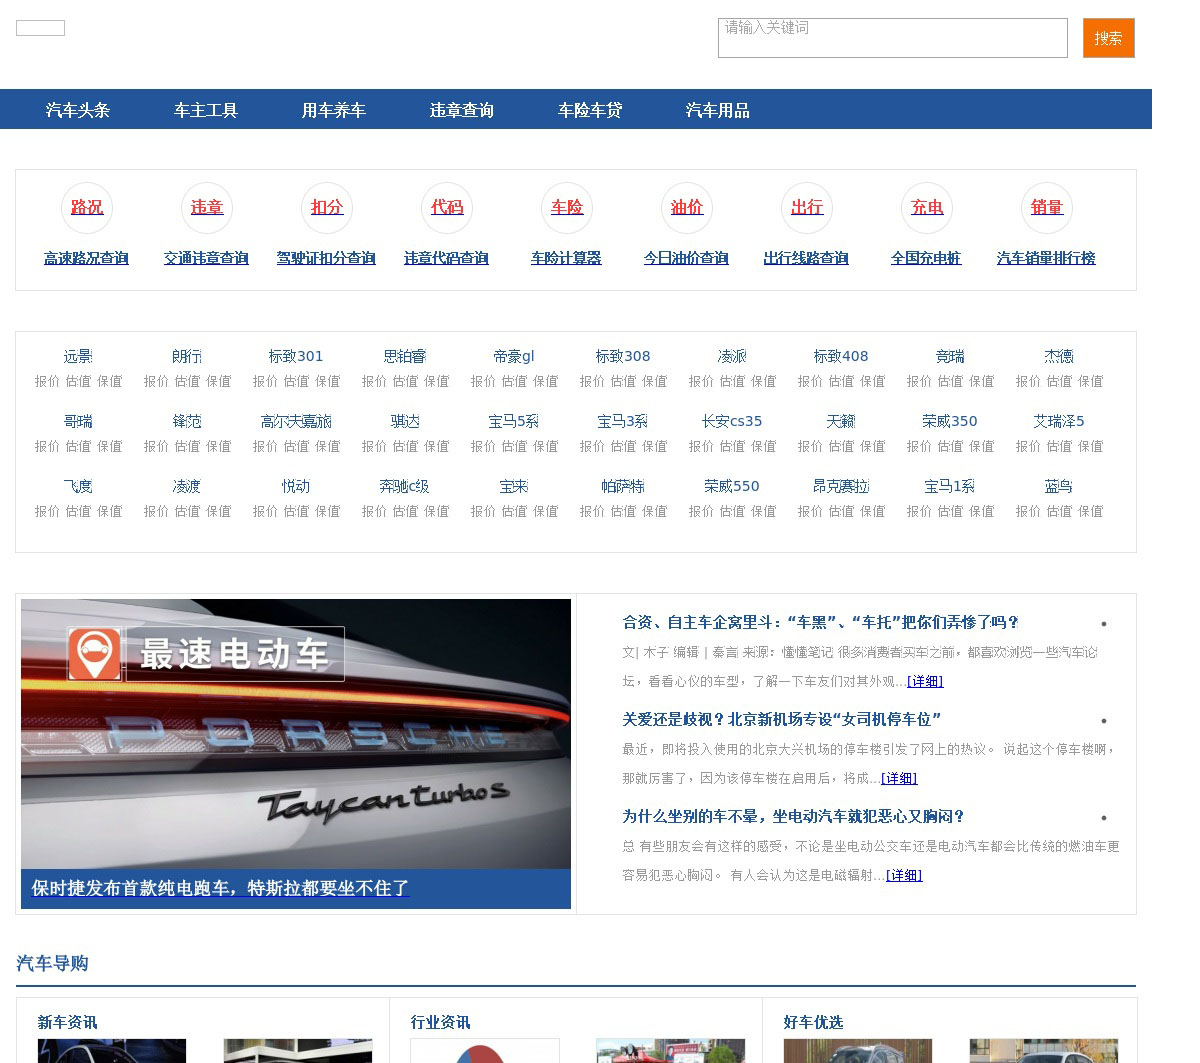Screen dimensions: 1200x1063
Task: Click the 思铂睿 car model
Action: (405, 356)
